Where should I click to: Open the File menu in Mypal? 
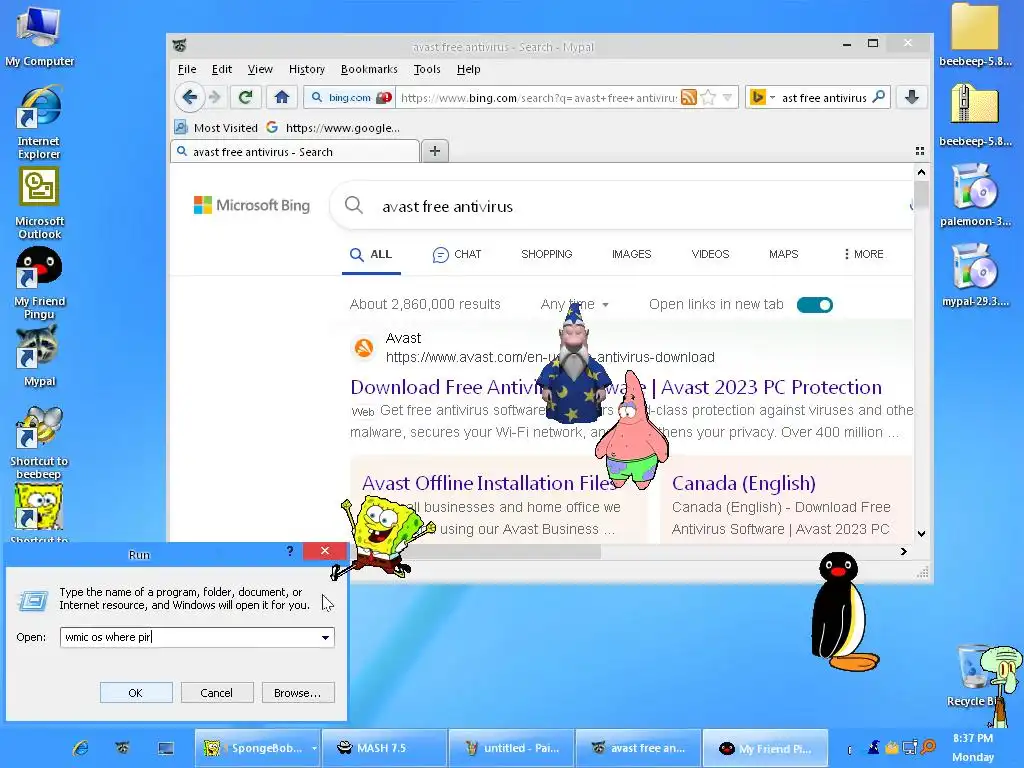point(187,69)
